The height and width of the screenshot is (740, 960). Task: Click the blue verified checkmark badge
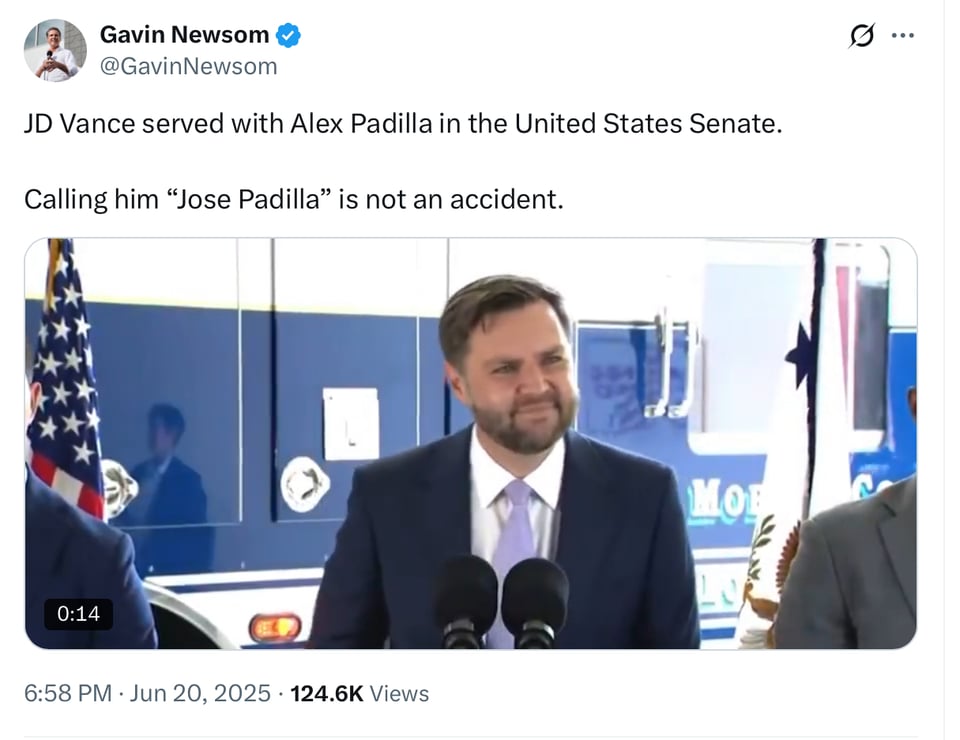click(x=289, y=35)
